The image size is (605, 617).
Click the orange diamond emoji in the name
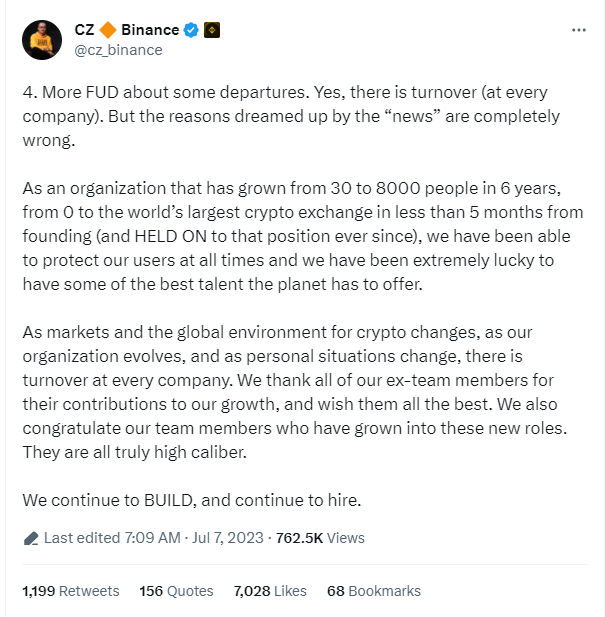coord(108,30)
